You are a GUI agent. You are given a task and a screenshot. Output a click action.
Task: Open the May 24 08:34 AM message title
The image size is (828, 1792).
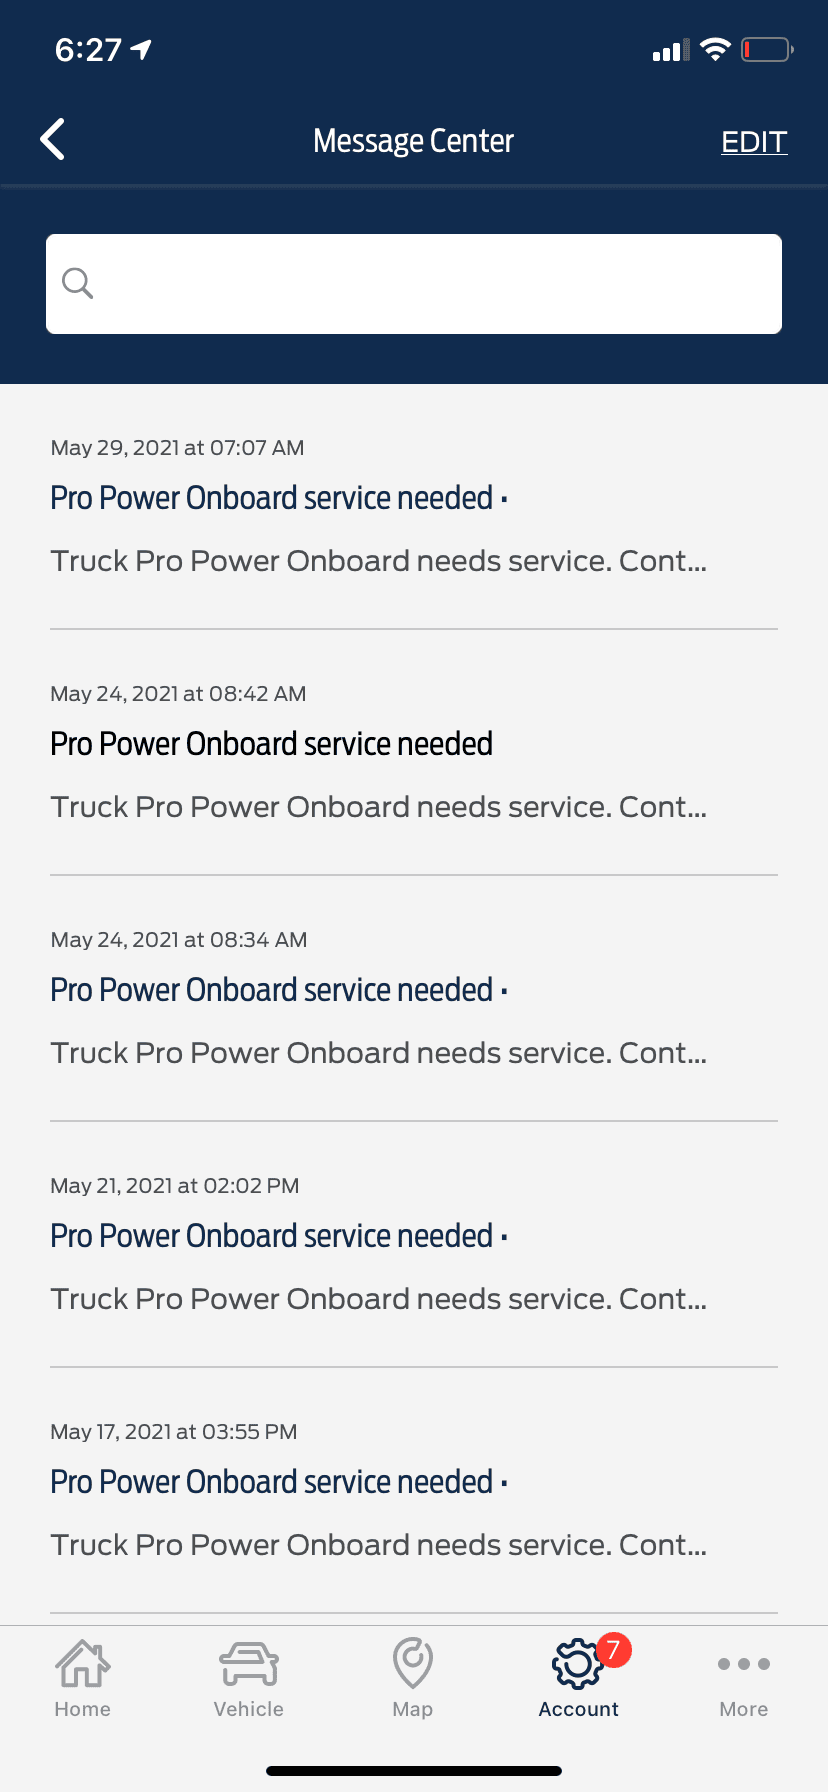coord(272,990)
